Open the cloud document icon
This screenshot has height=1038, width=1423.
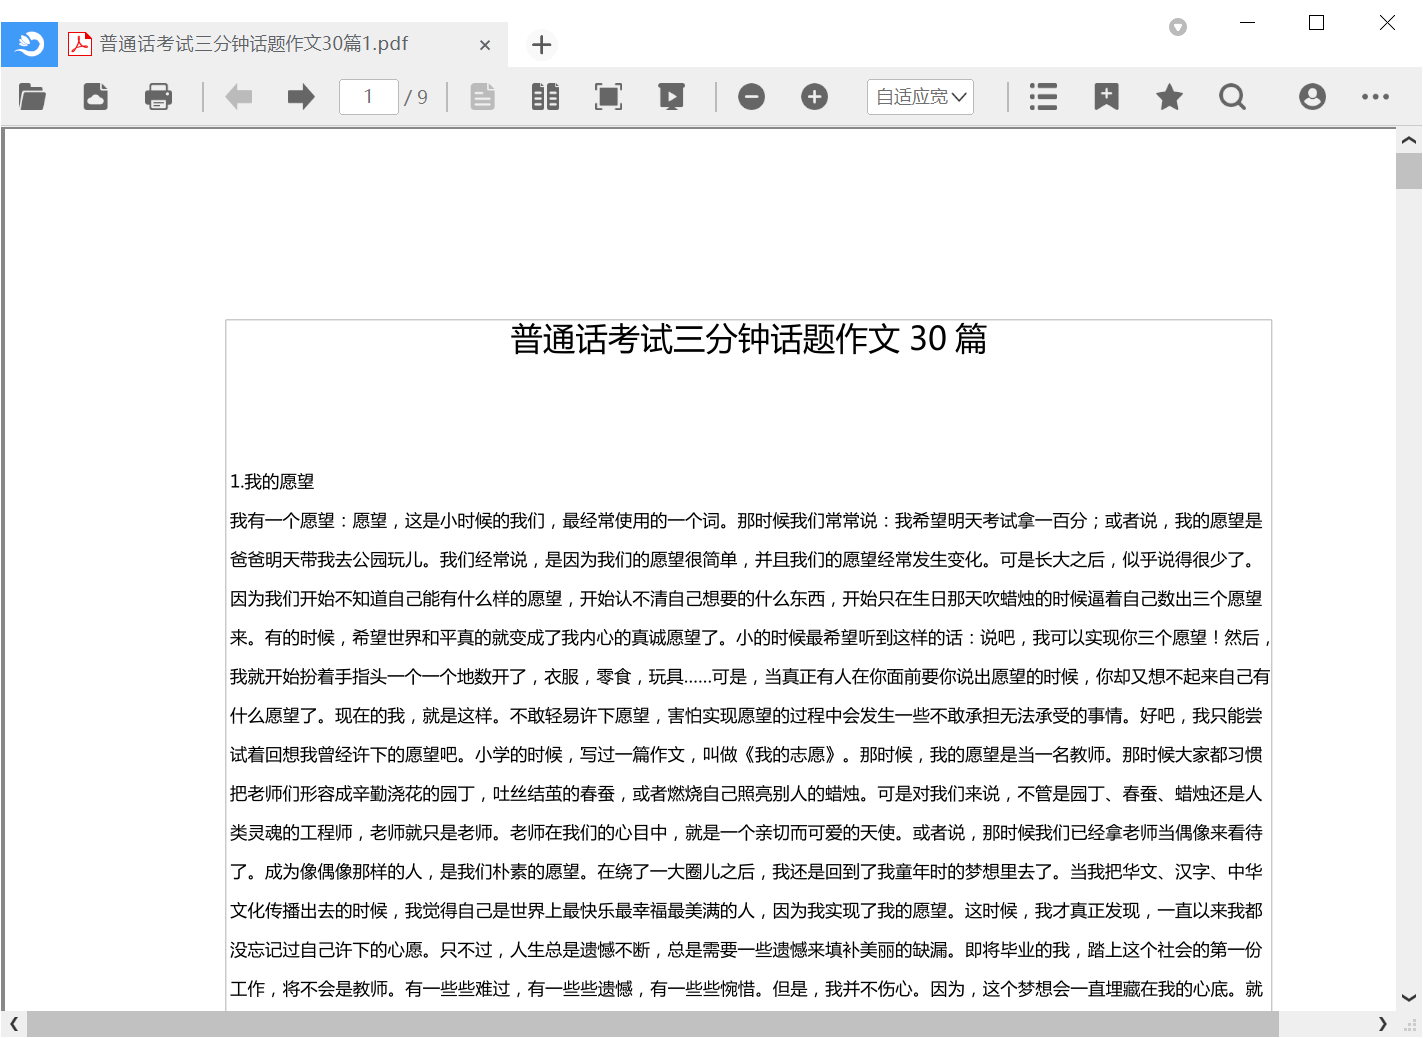click(x=95, y=97)
